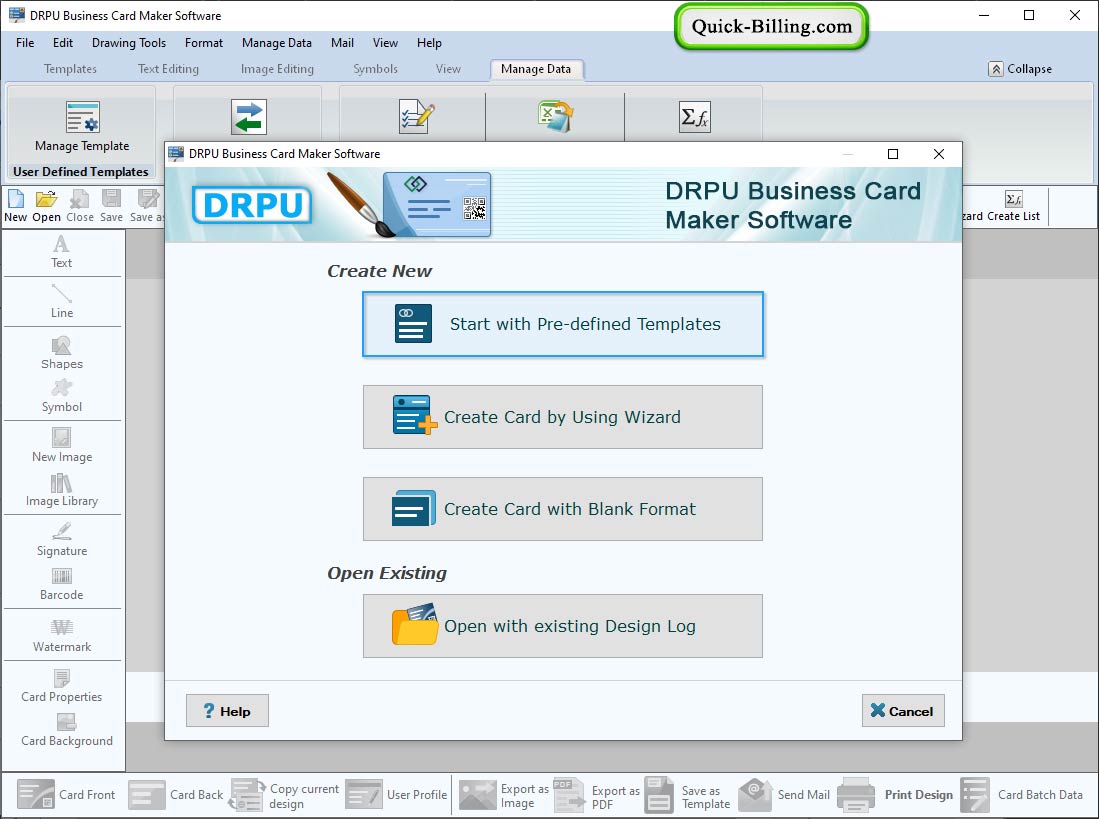The width and height of the screenshot is (1099, 819).
Task: Select the Line drawing tool
Action: (x=62, y=302)
